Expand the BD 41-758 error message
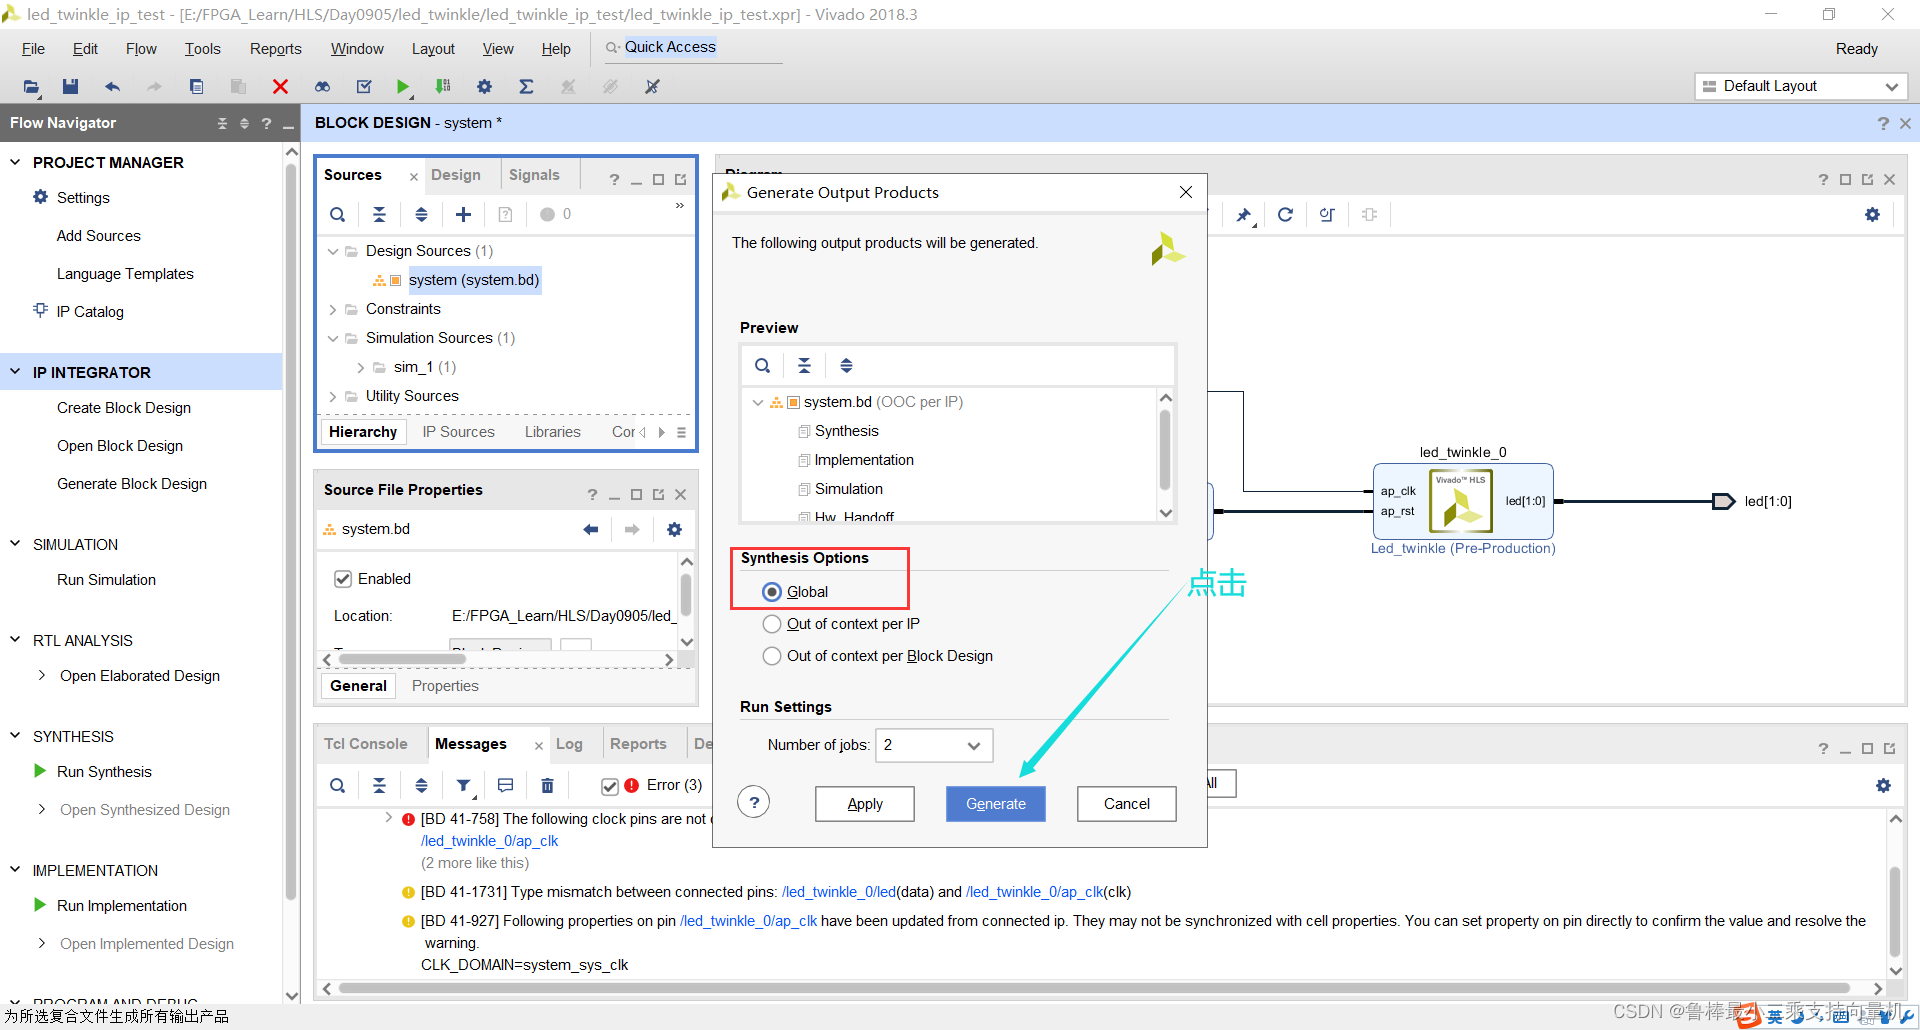The image size is (1920, 1030). 389,818
